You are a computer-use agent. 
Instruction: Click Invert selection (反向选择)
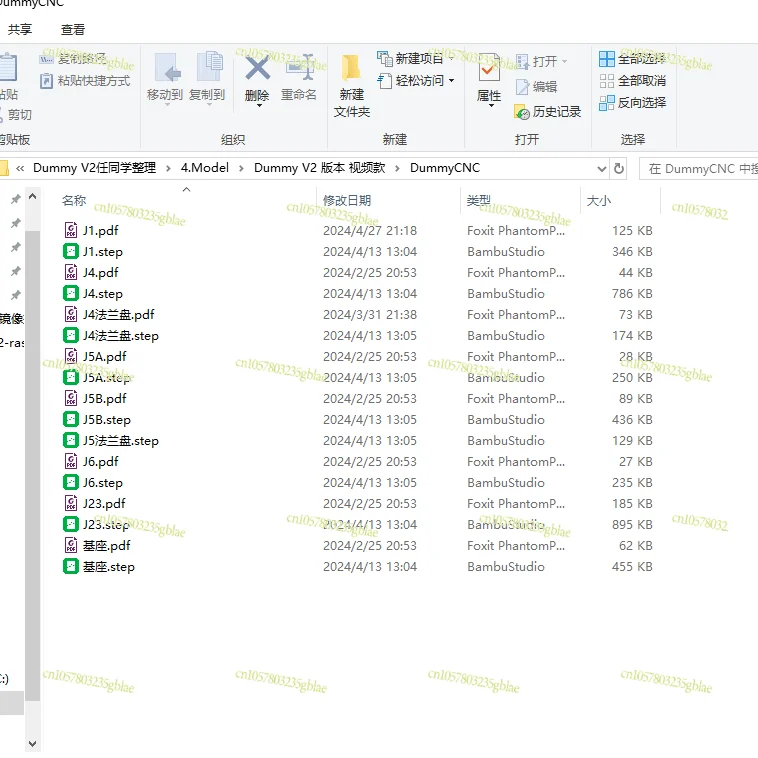point(632,102)
